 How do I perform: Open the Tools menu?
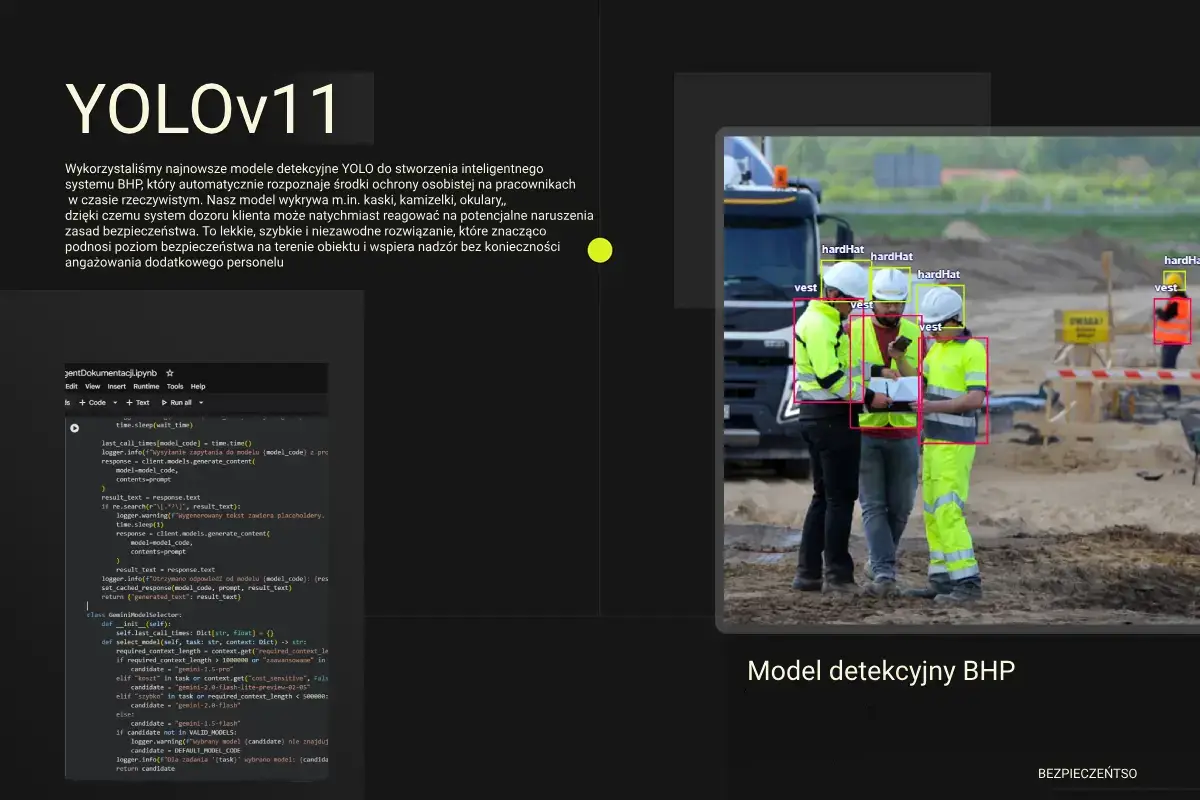click(x=175, y=386)
